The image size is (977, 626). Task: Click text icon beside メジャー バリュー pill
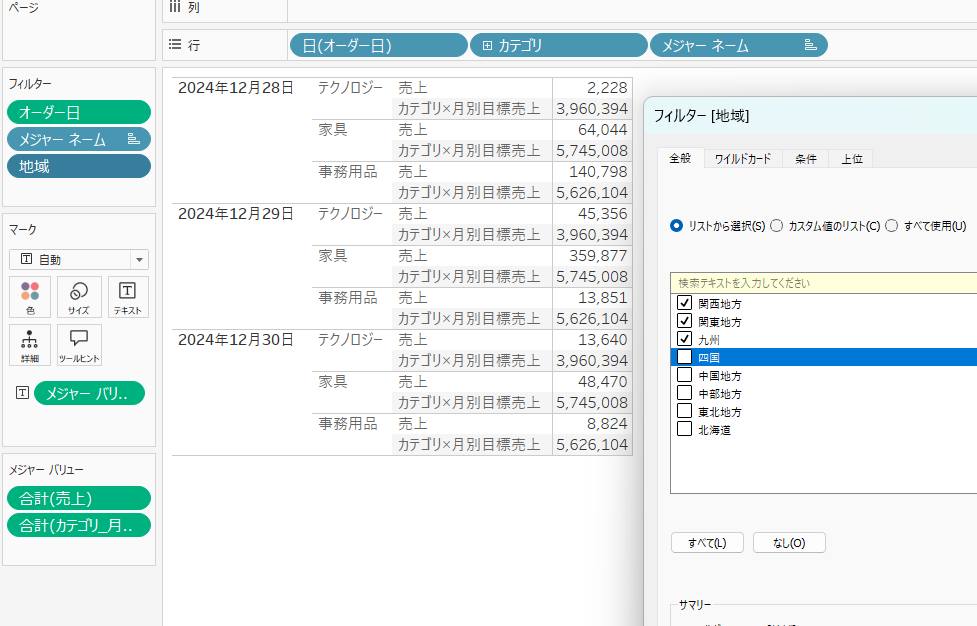(22, 394)
